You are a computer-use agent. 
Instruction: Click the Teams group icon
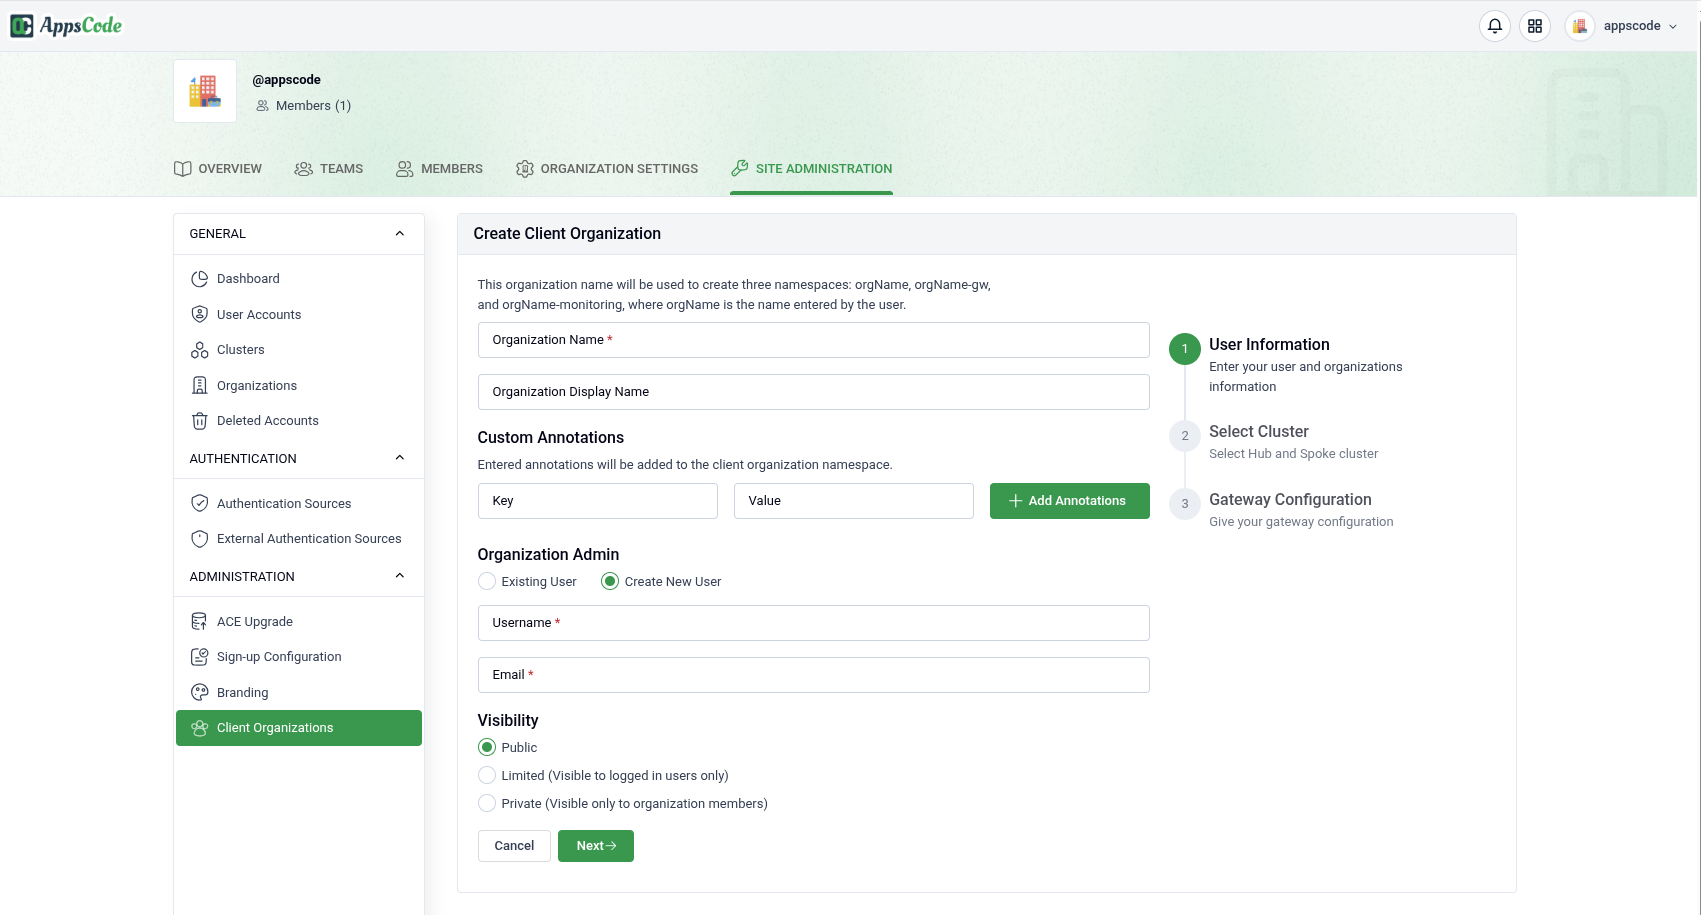click(x=304, y=169)
